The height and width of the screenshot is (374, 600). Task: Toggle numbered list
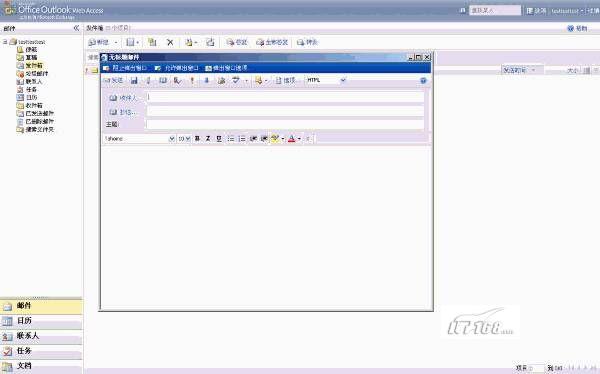tap(242, 139)
